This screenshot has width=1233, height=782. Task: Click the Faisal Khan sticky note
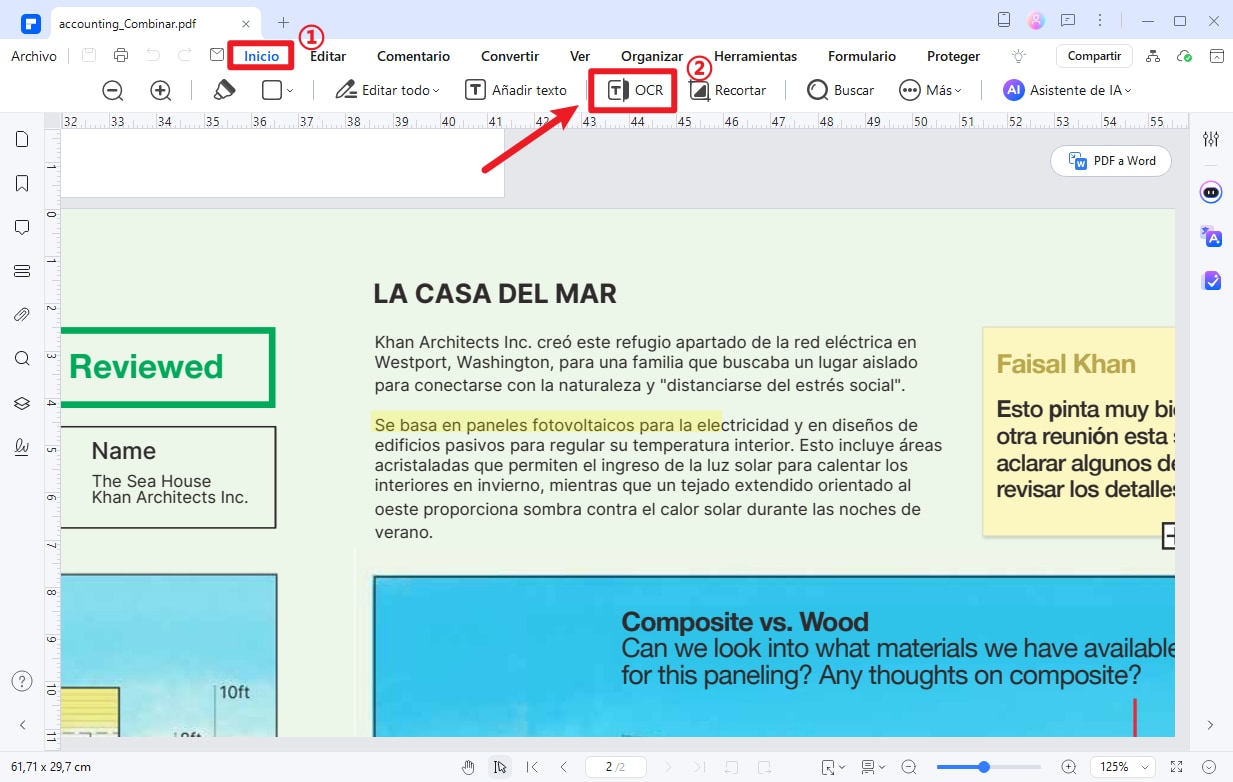[1078, 432]
